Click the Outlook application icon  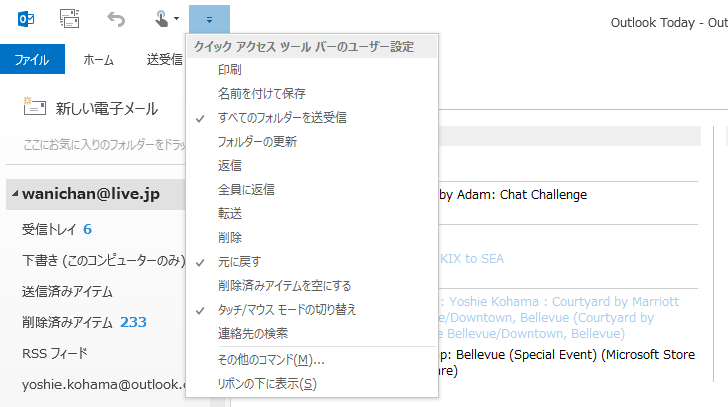27,18
